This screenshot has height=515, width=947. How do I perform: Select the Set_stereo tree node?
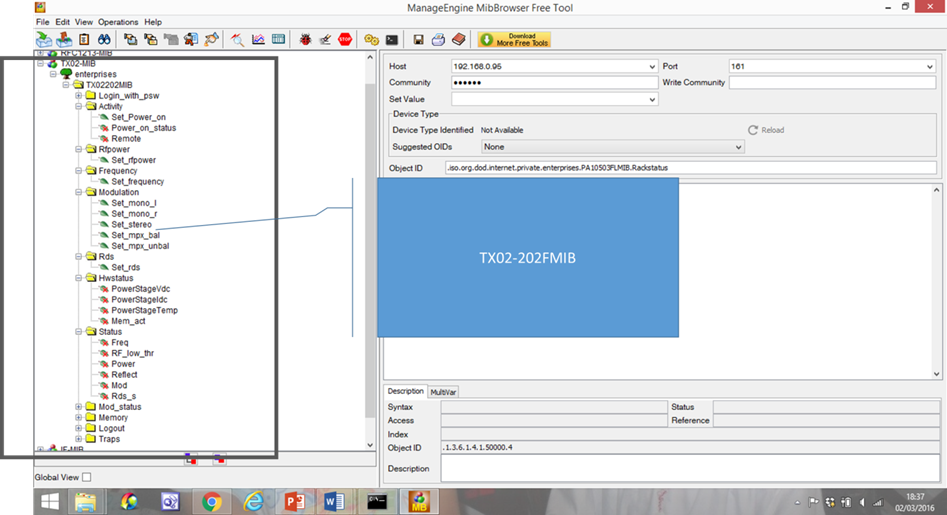(x=131, y=225)
